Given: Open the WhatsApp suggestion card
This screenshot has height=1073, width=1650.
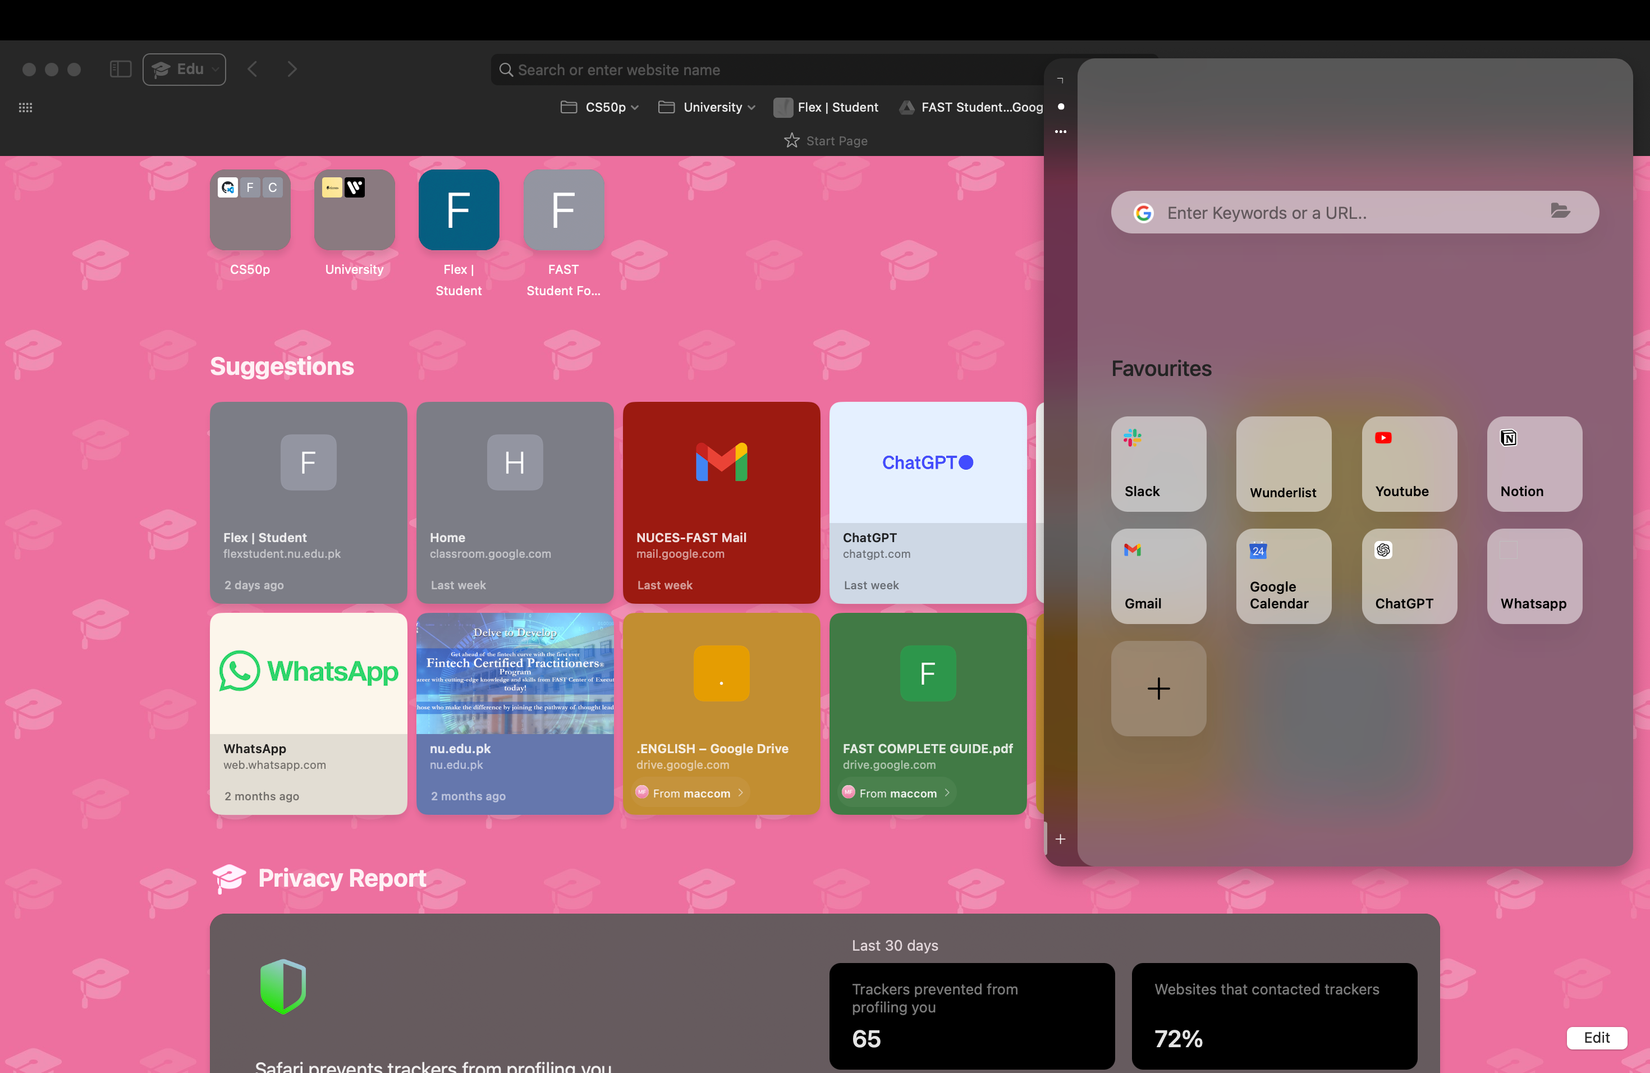Looking at the screenshot, I should 308,713.
